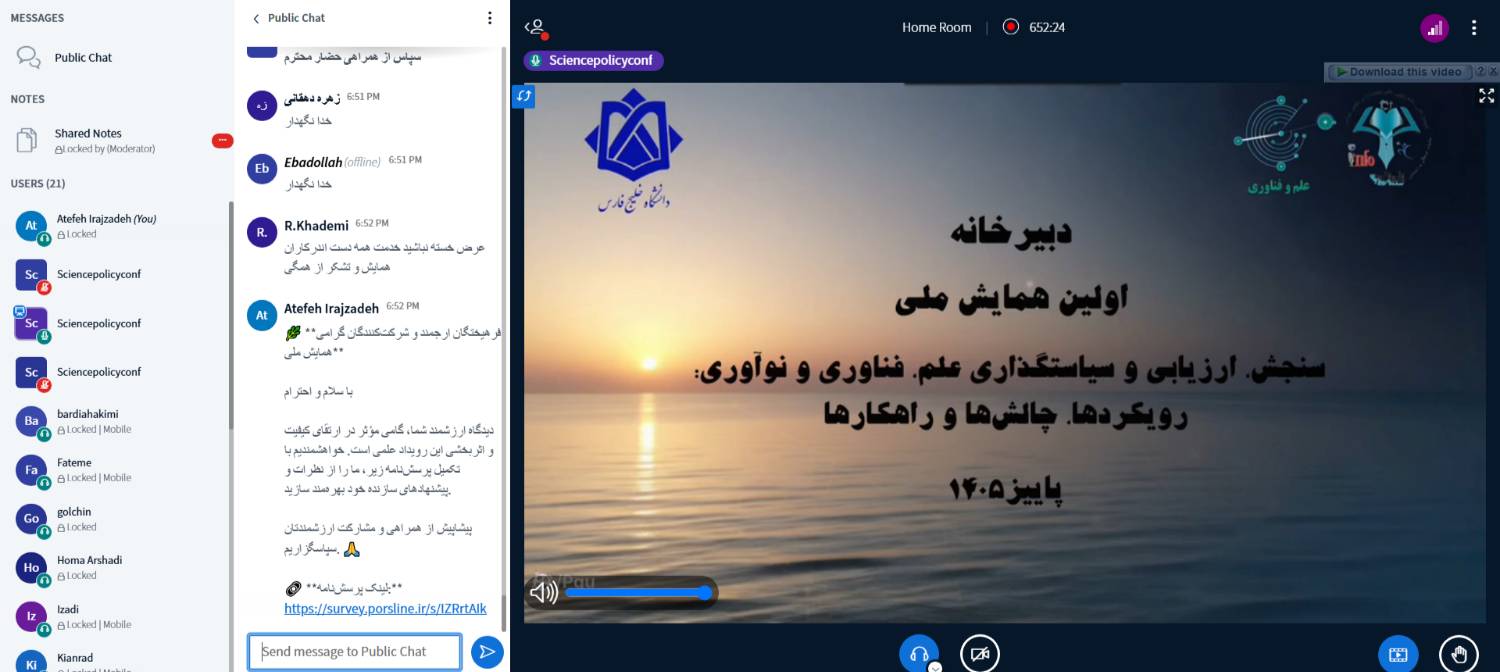Screen dimensions: 1500x672
Task: Mute the video with speaker icon
Action: [543, 593]
